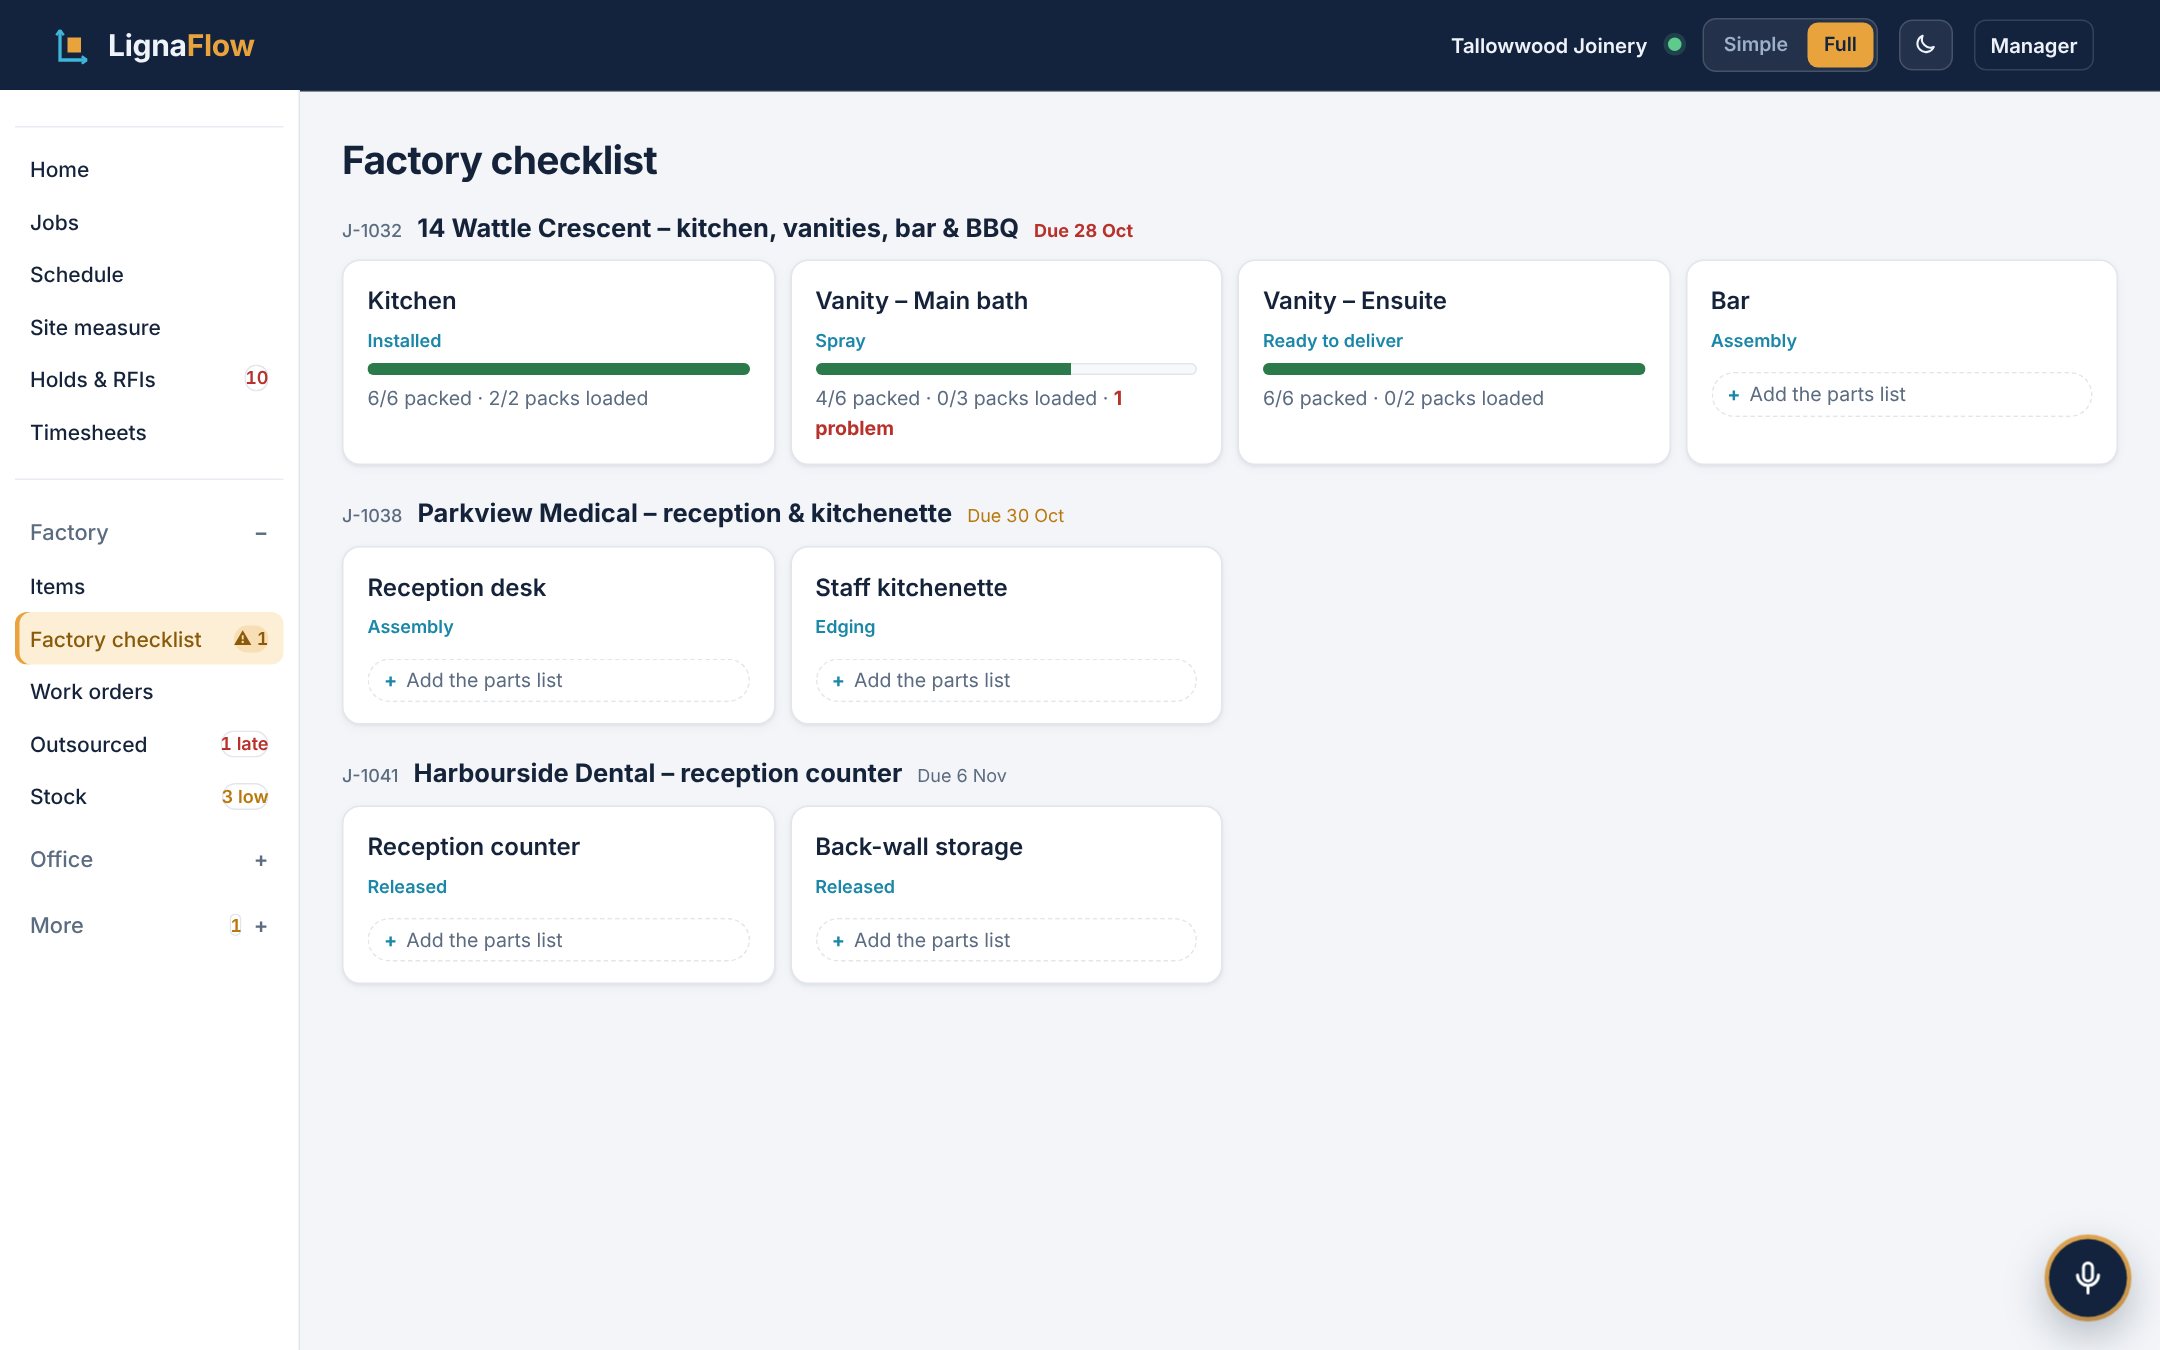Switch to Simple mode
The height and width of the screenshot is (1350, 2160).
coord(1755,45)
